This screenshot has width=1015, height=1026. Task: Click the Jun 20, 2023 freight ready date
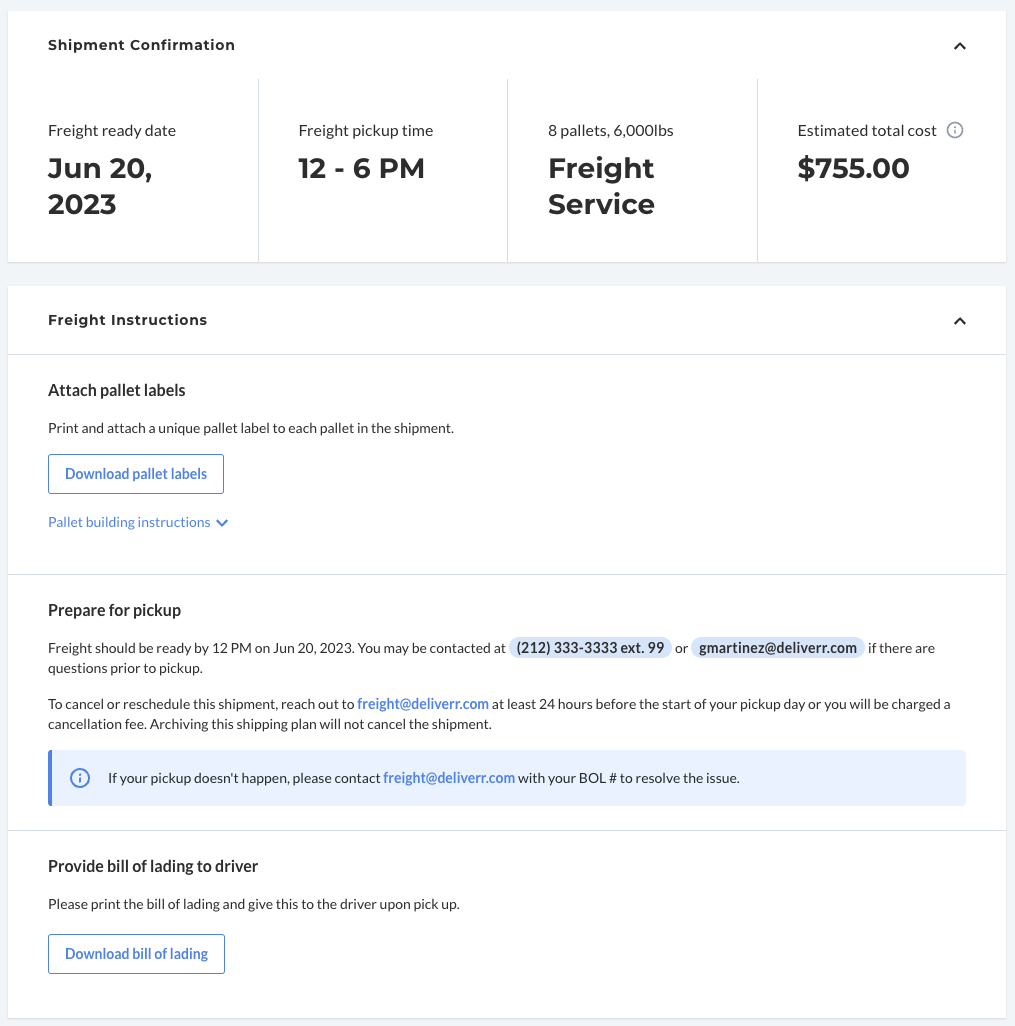[x=100, y=186]
